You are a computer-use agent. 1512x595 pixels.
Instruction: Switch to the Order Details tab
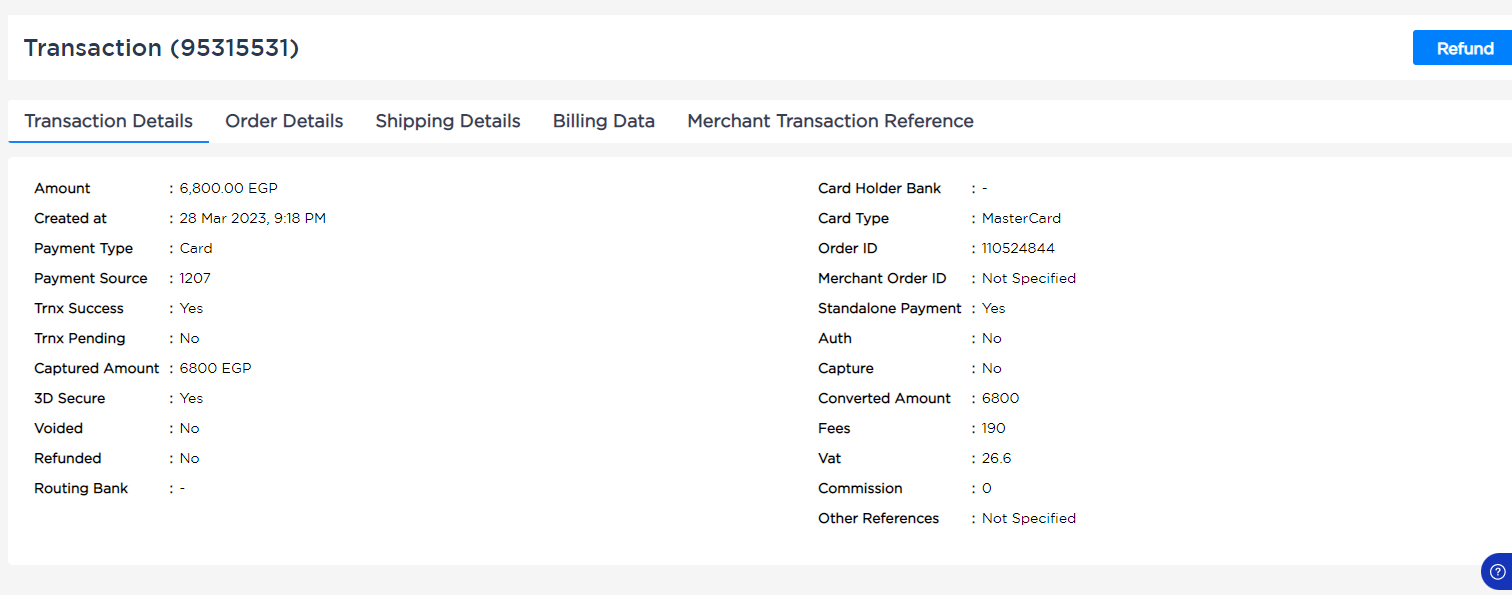[284, 121]
